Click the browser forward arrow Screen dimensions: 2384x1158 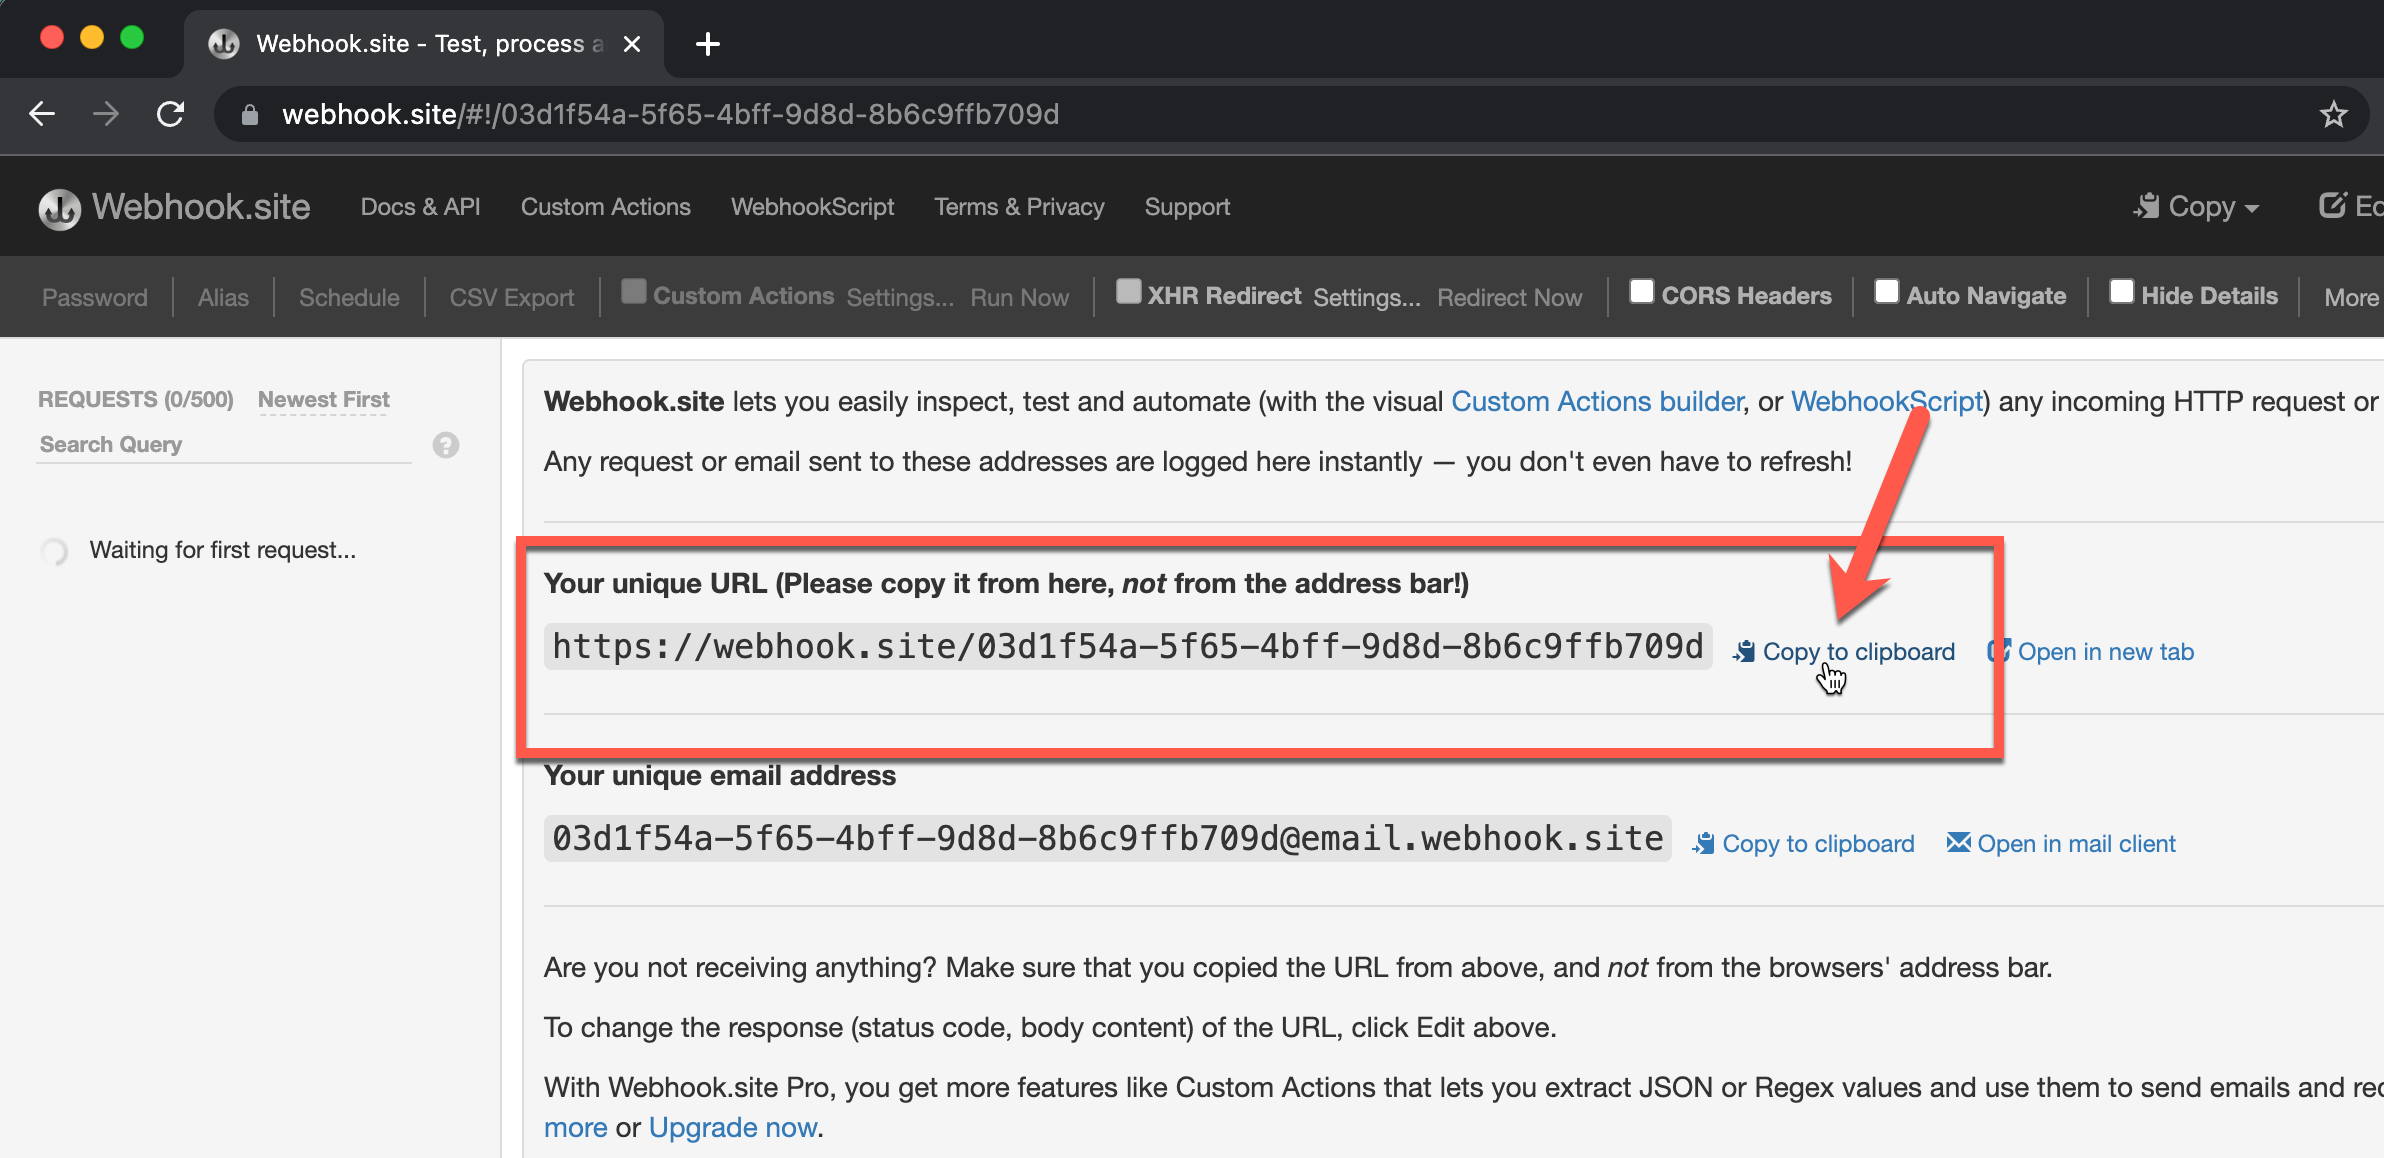coord(106,114)
